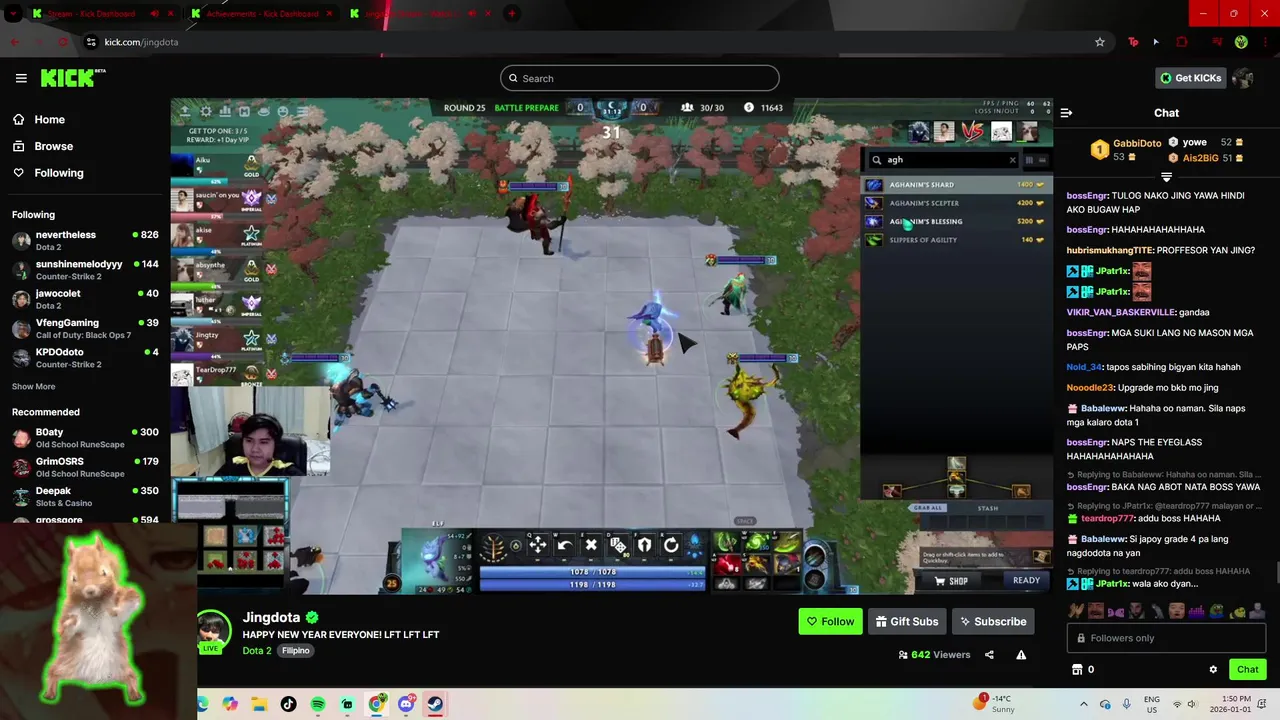Image resolution: width=1280 pixels, height=720 pixels.
Task: Open Deepak recommended channel
Action: [85, 496]
